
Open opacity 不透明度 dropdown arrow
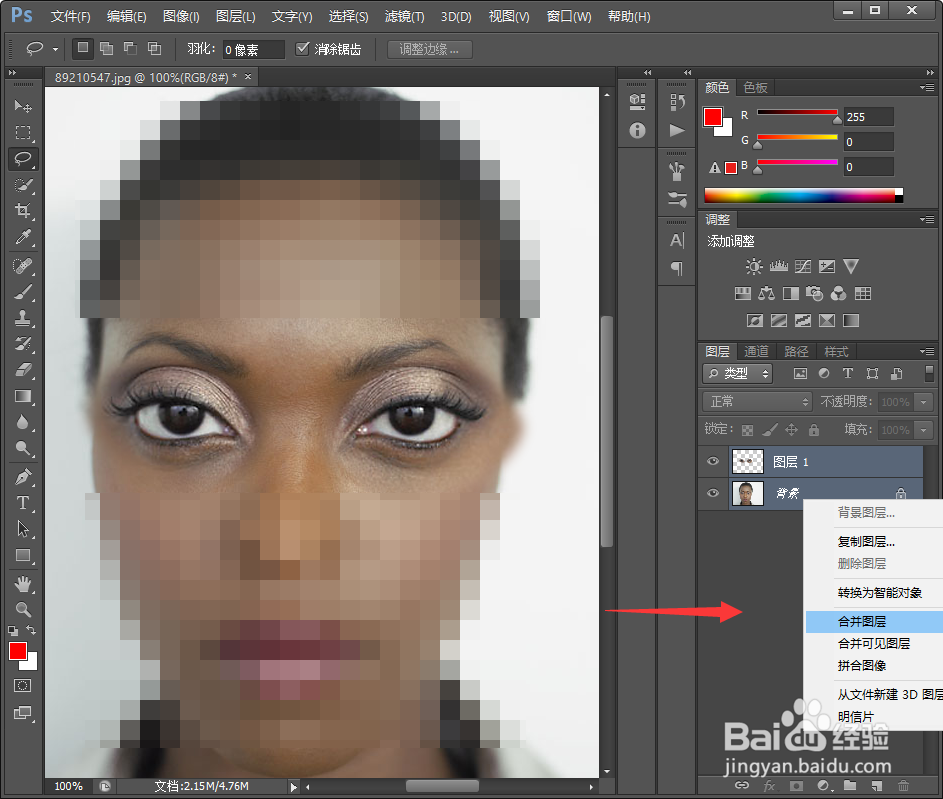pyautogui.click(x=924, y=402)
